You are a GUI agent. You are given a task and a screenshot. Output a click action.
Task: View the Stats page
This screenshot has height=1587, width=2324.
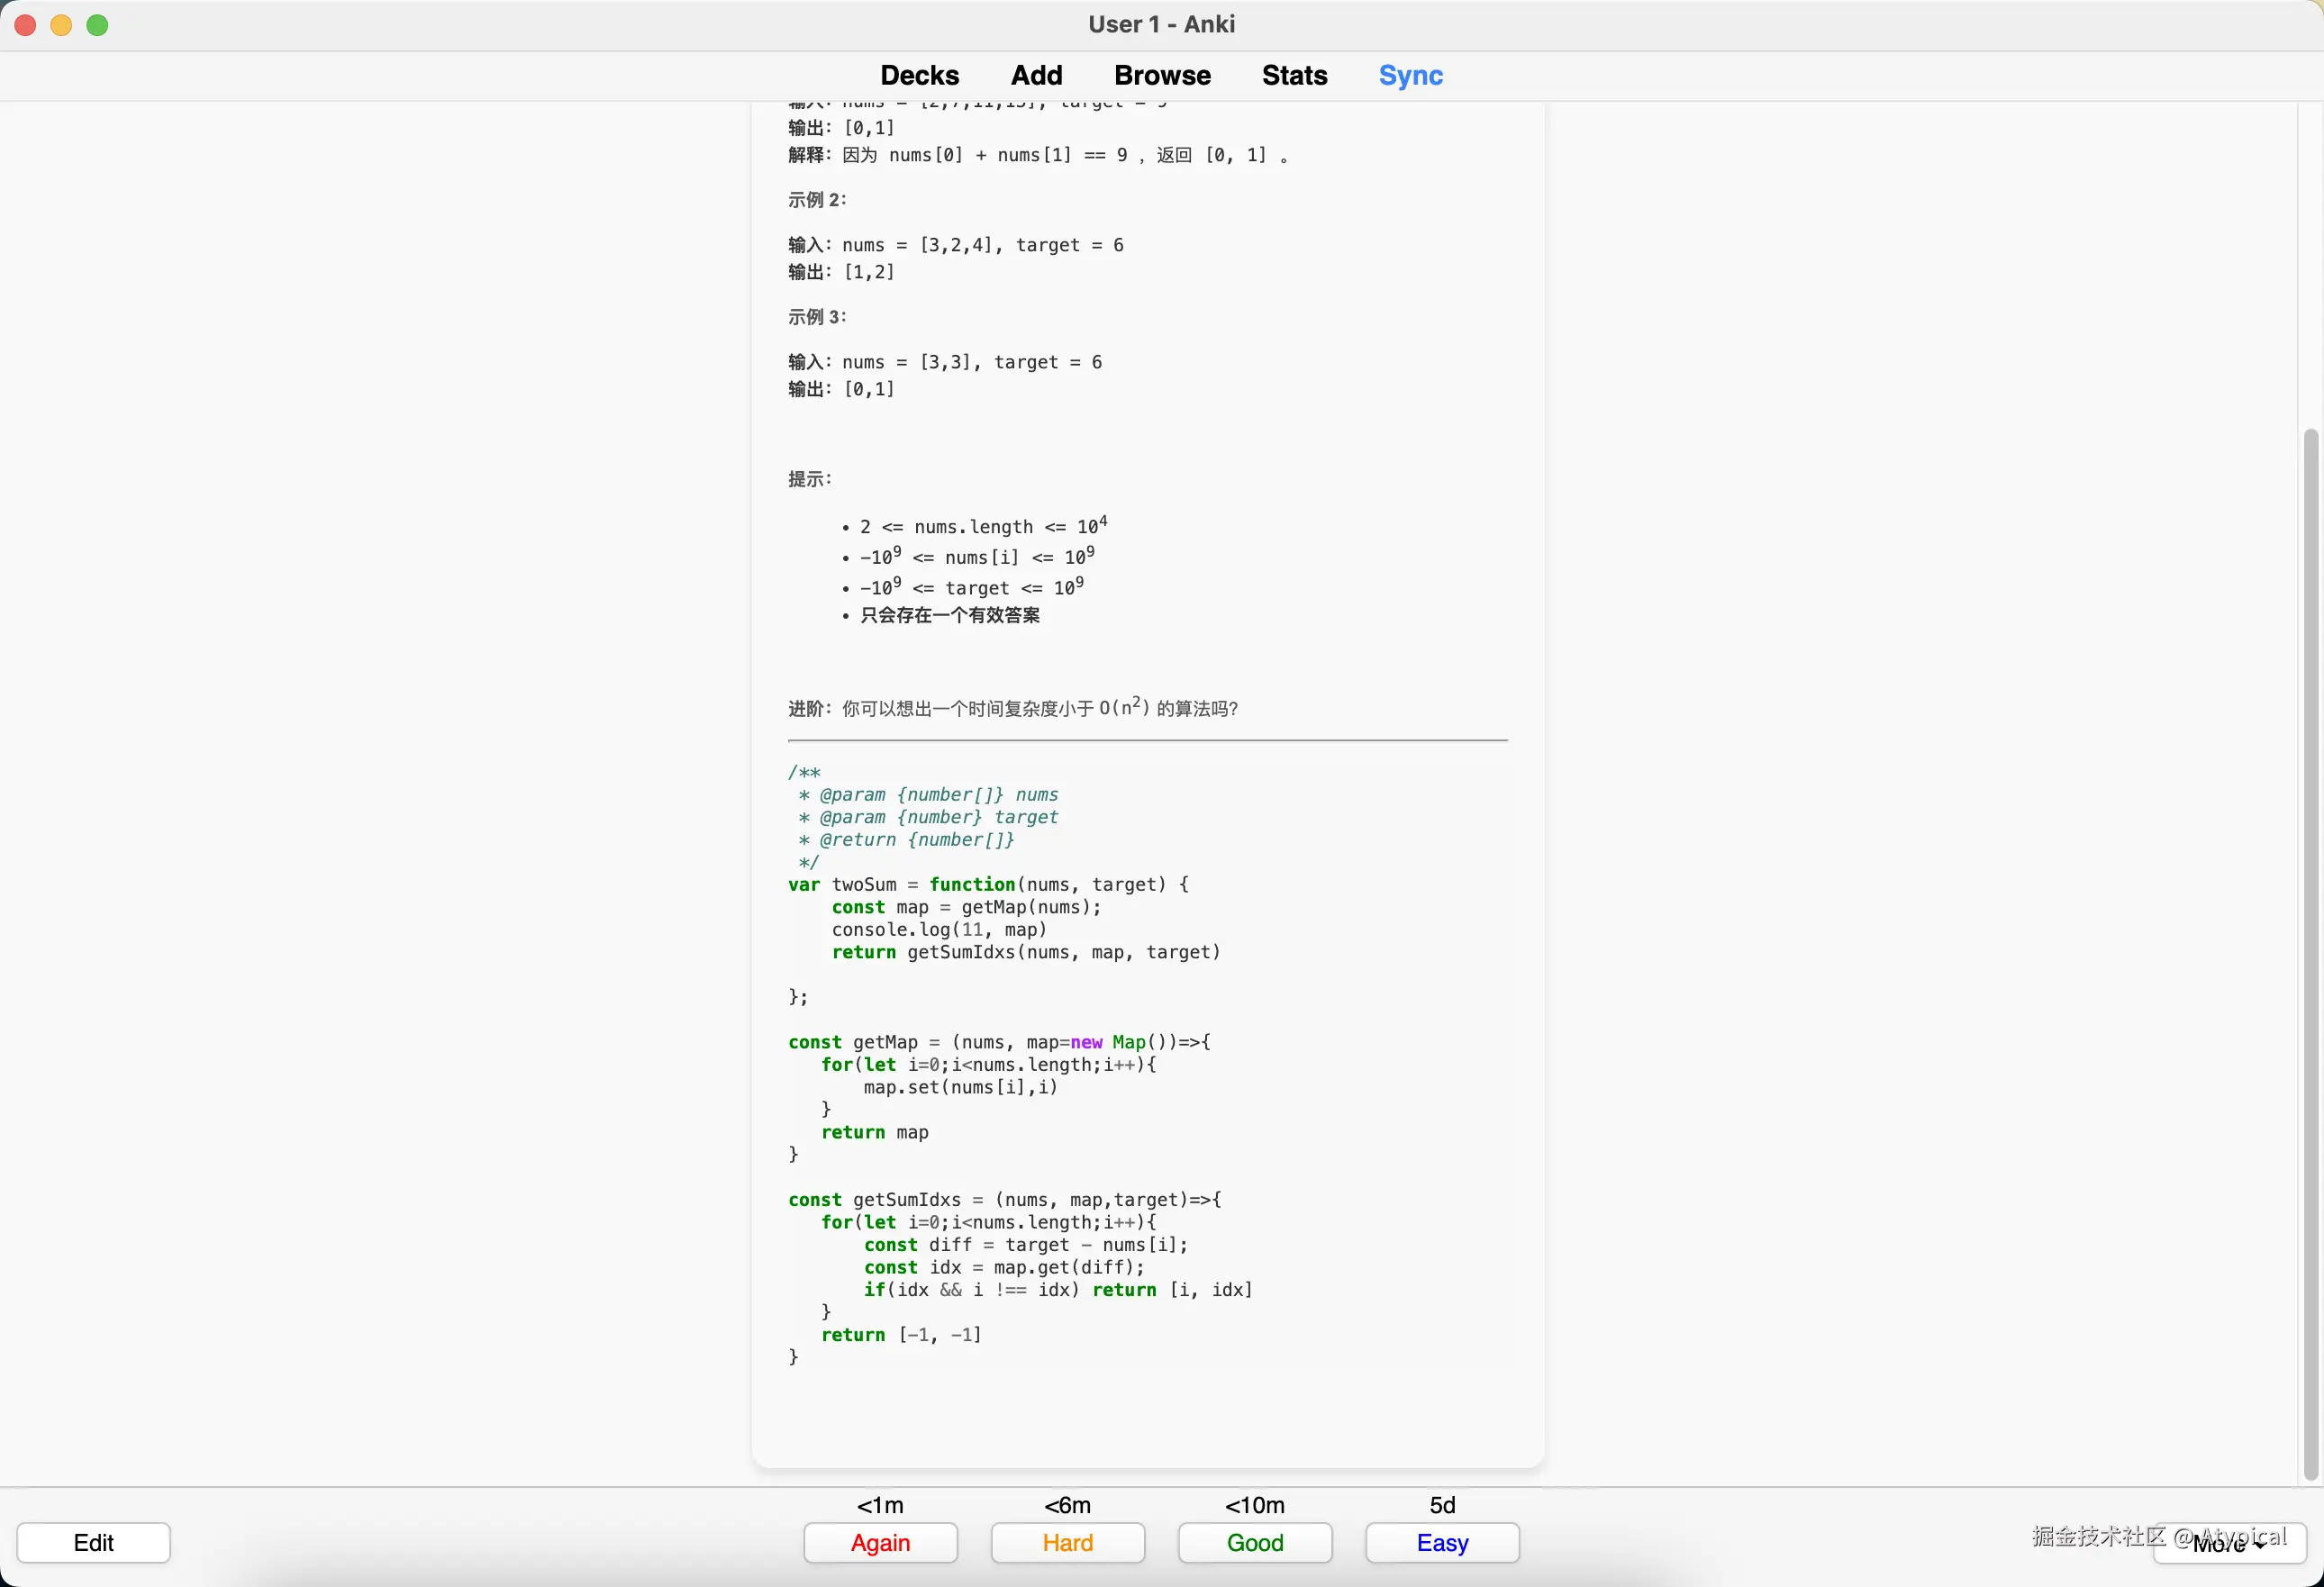1294,75
